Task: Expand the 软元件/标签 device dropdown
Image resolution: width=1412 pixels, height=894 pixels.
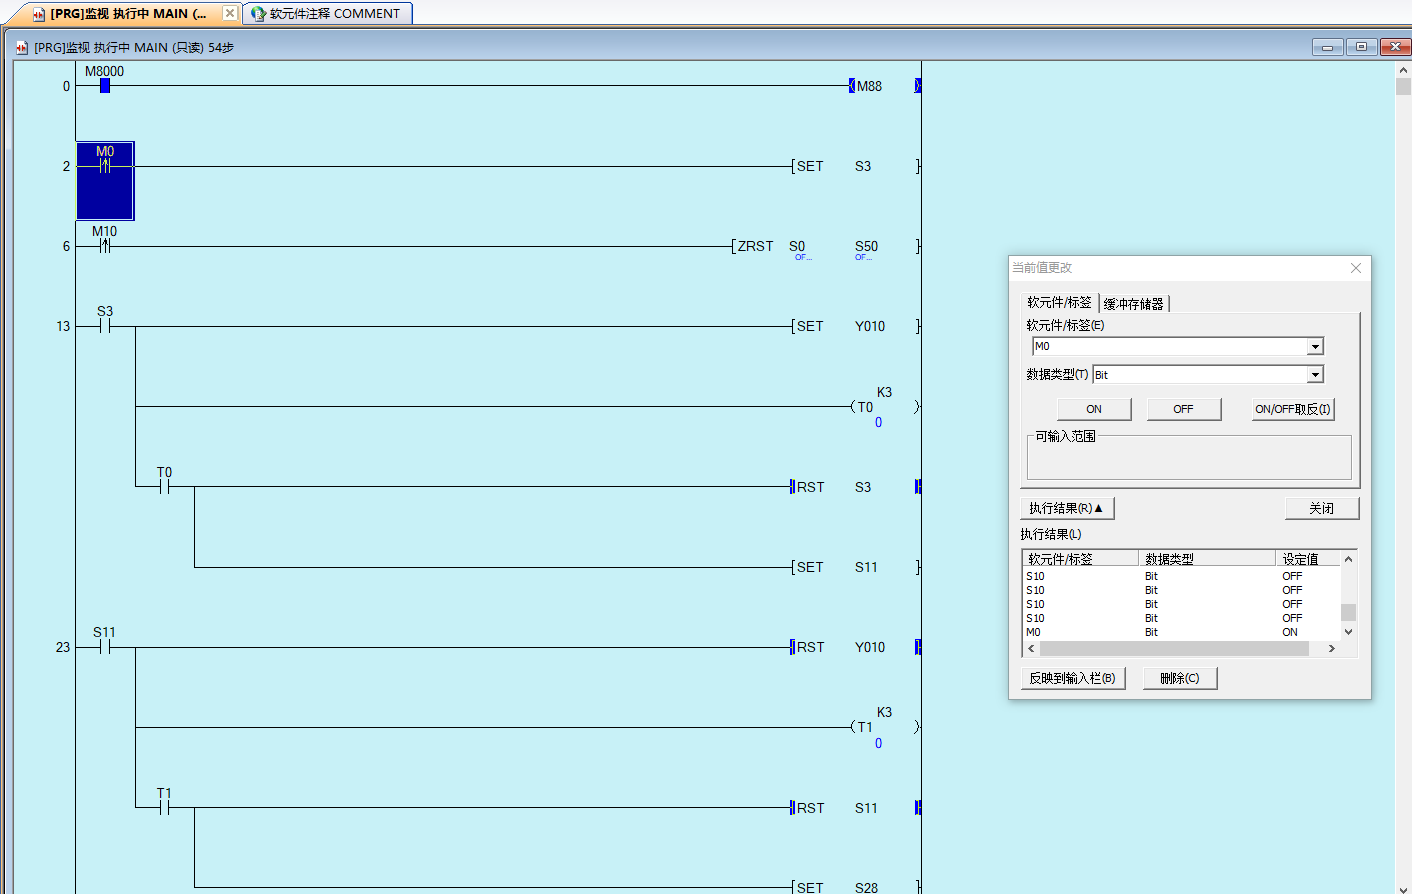Action: (1315, 347)
